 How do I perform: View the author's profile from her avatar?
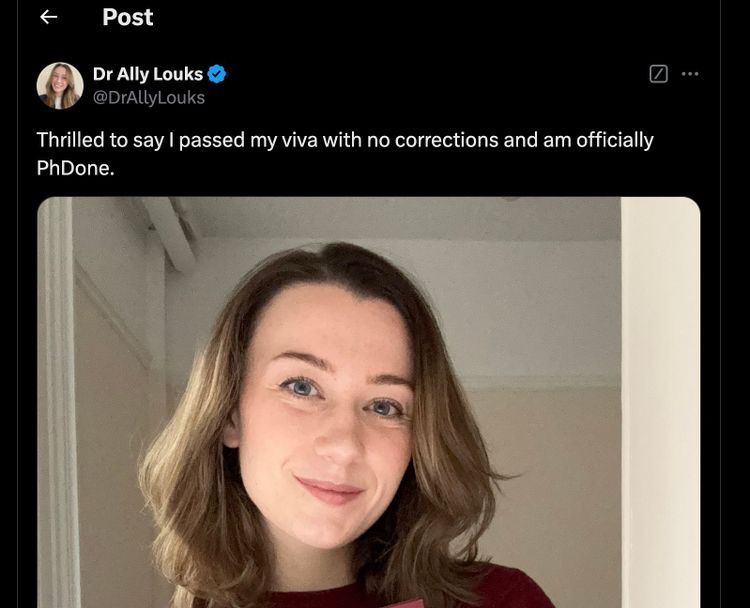point(60,86)
